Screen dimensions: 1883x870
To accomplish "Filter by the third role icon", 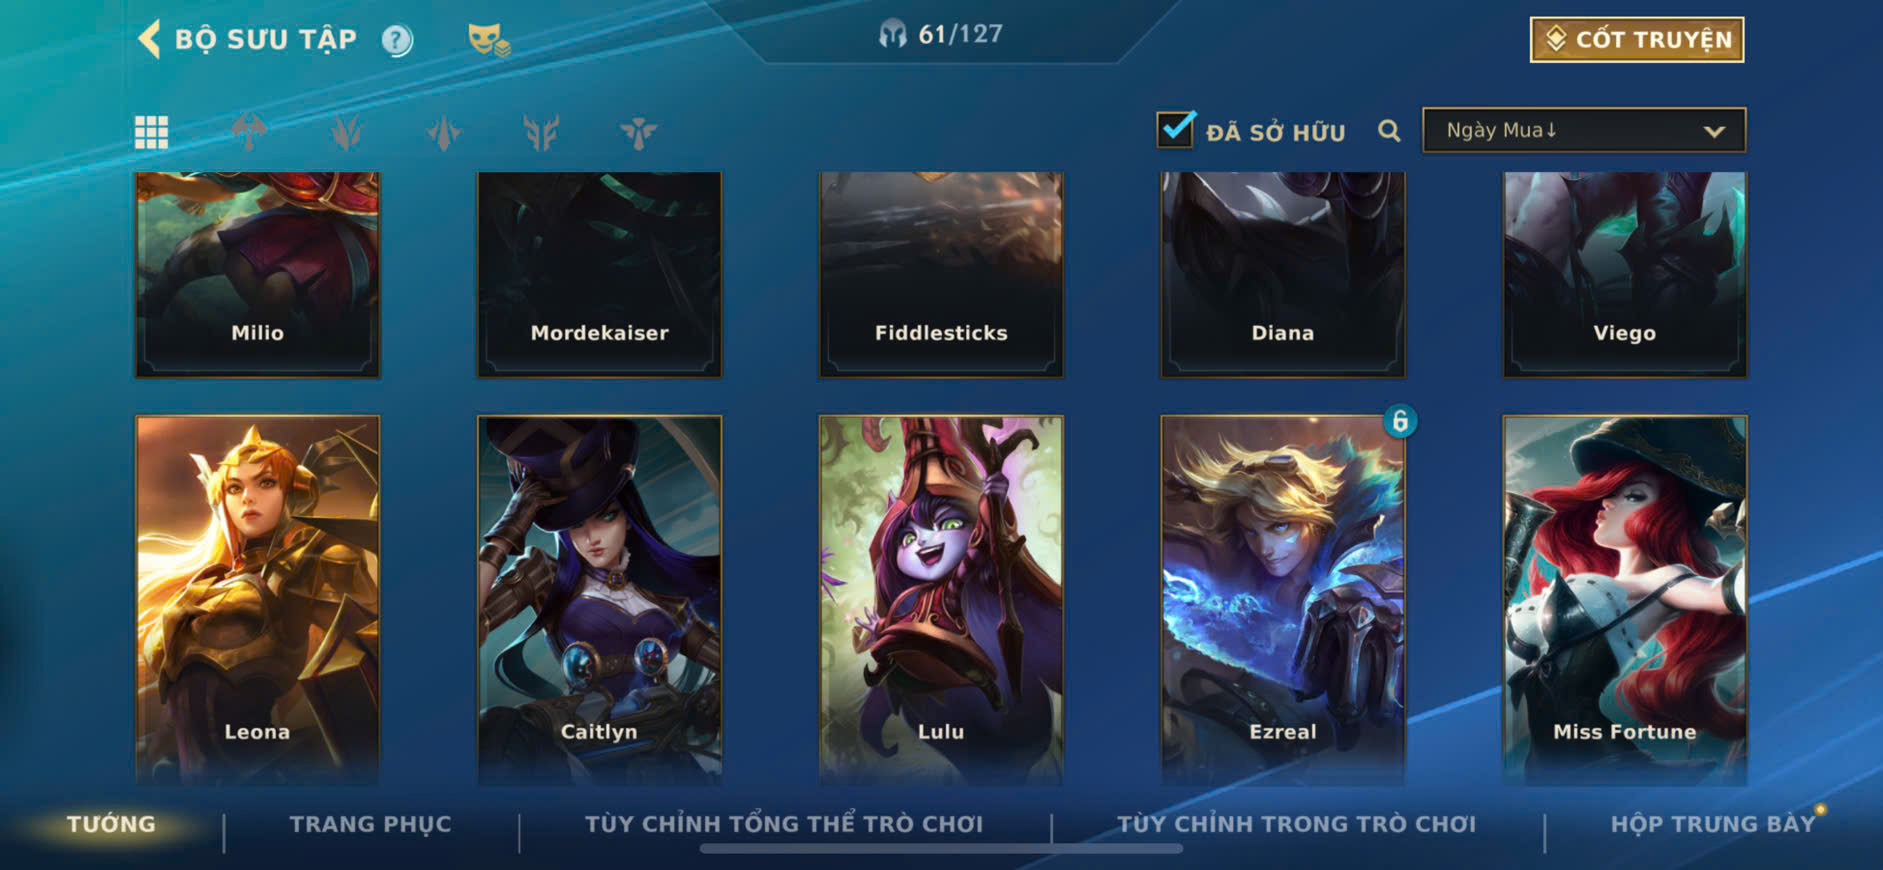I will pos(444,132).
